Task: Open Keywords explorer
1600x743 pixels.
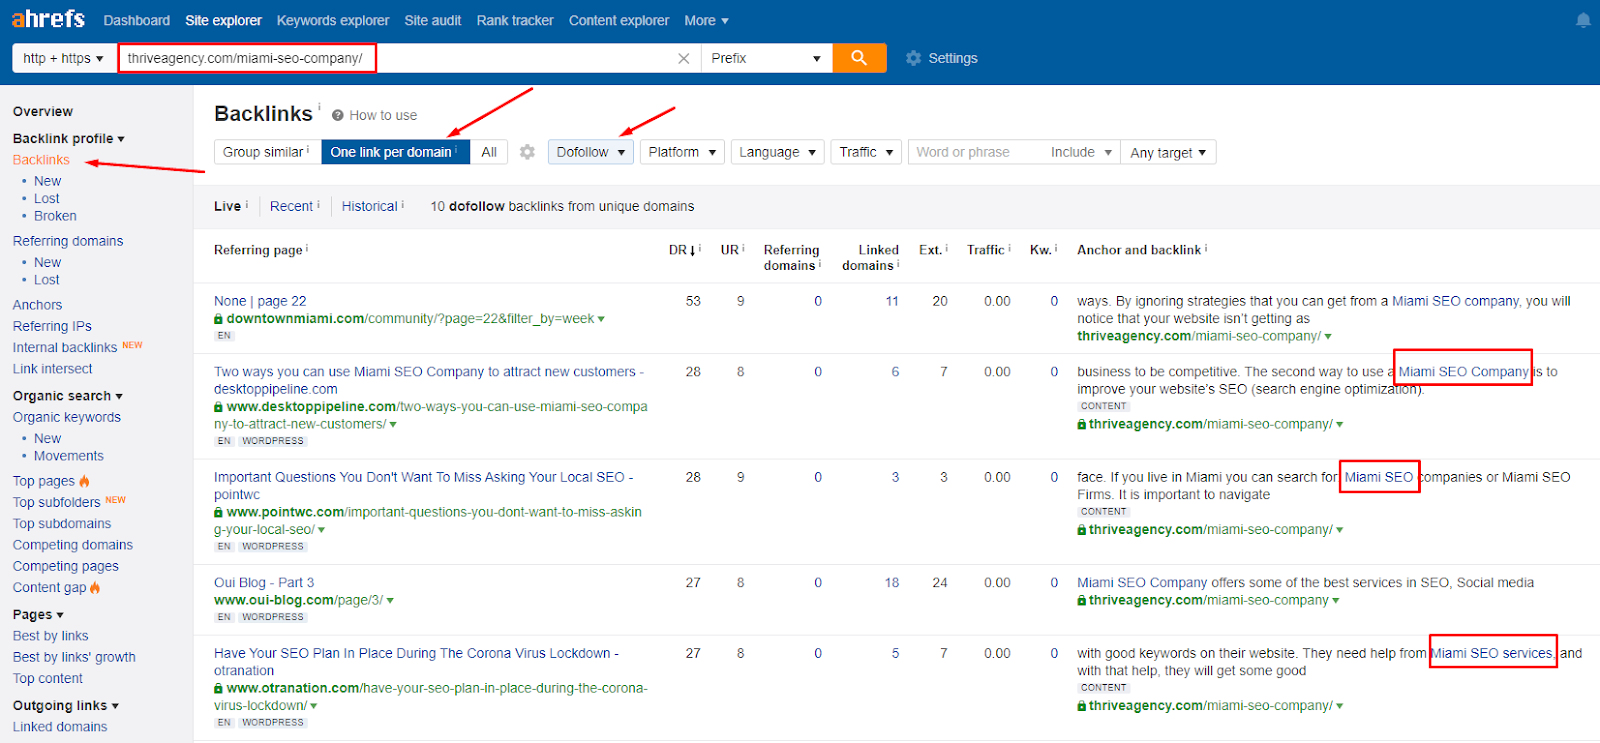Action: (x=333, y=20)
